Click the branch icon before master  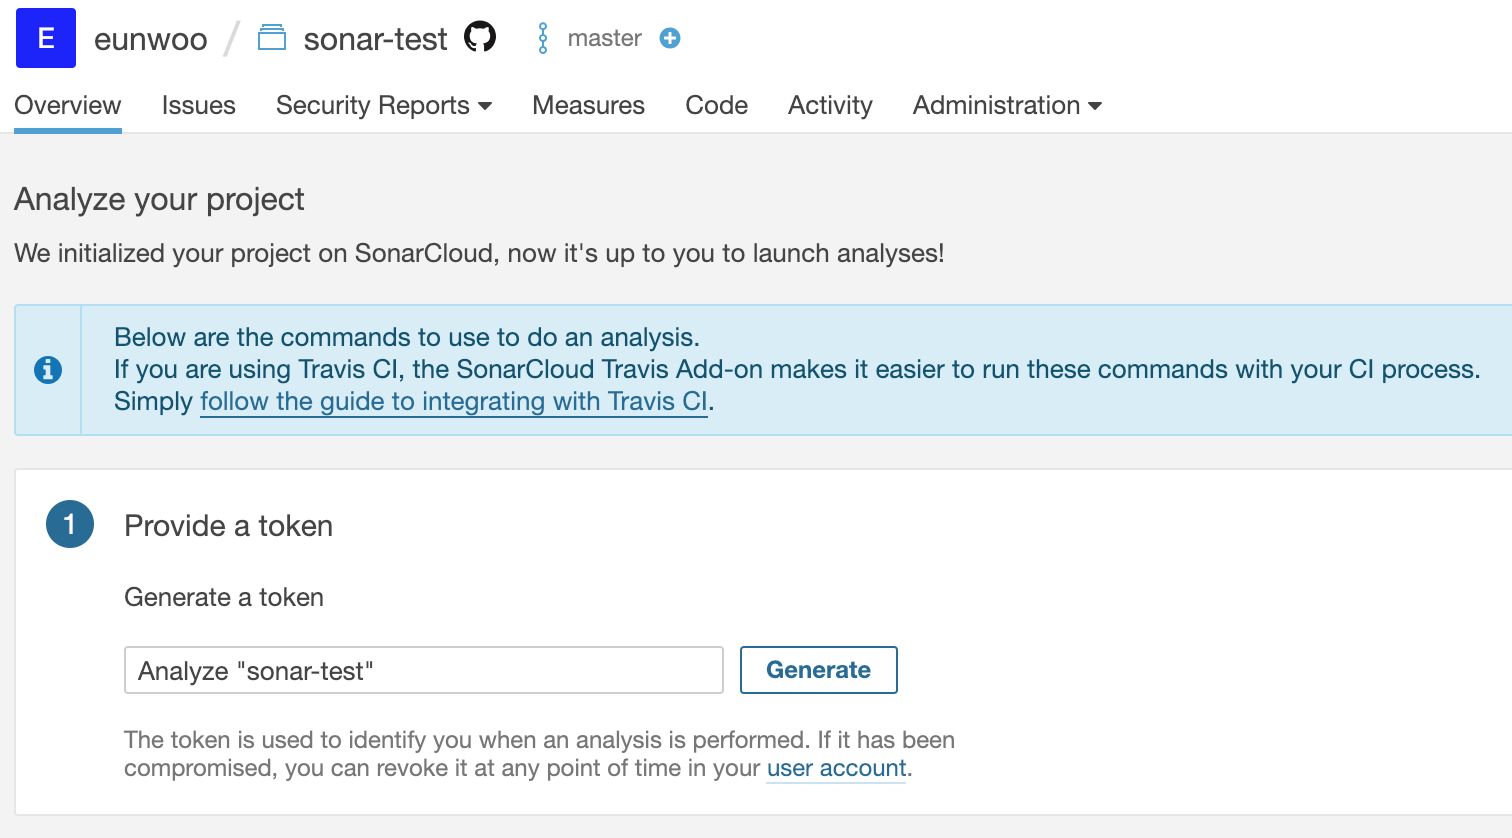coord(543,38)
